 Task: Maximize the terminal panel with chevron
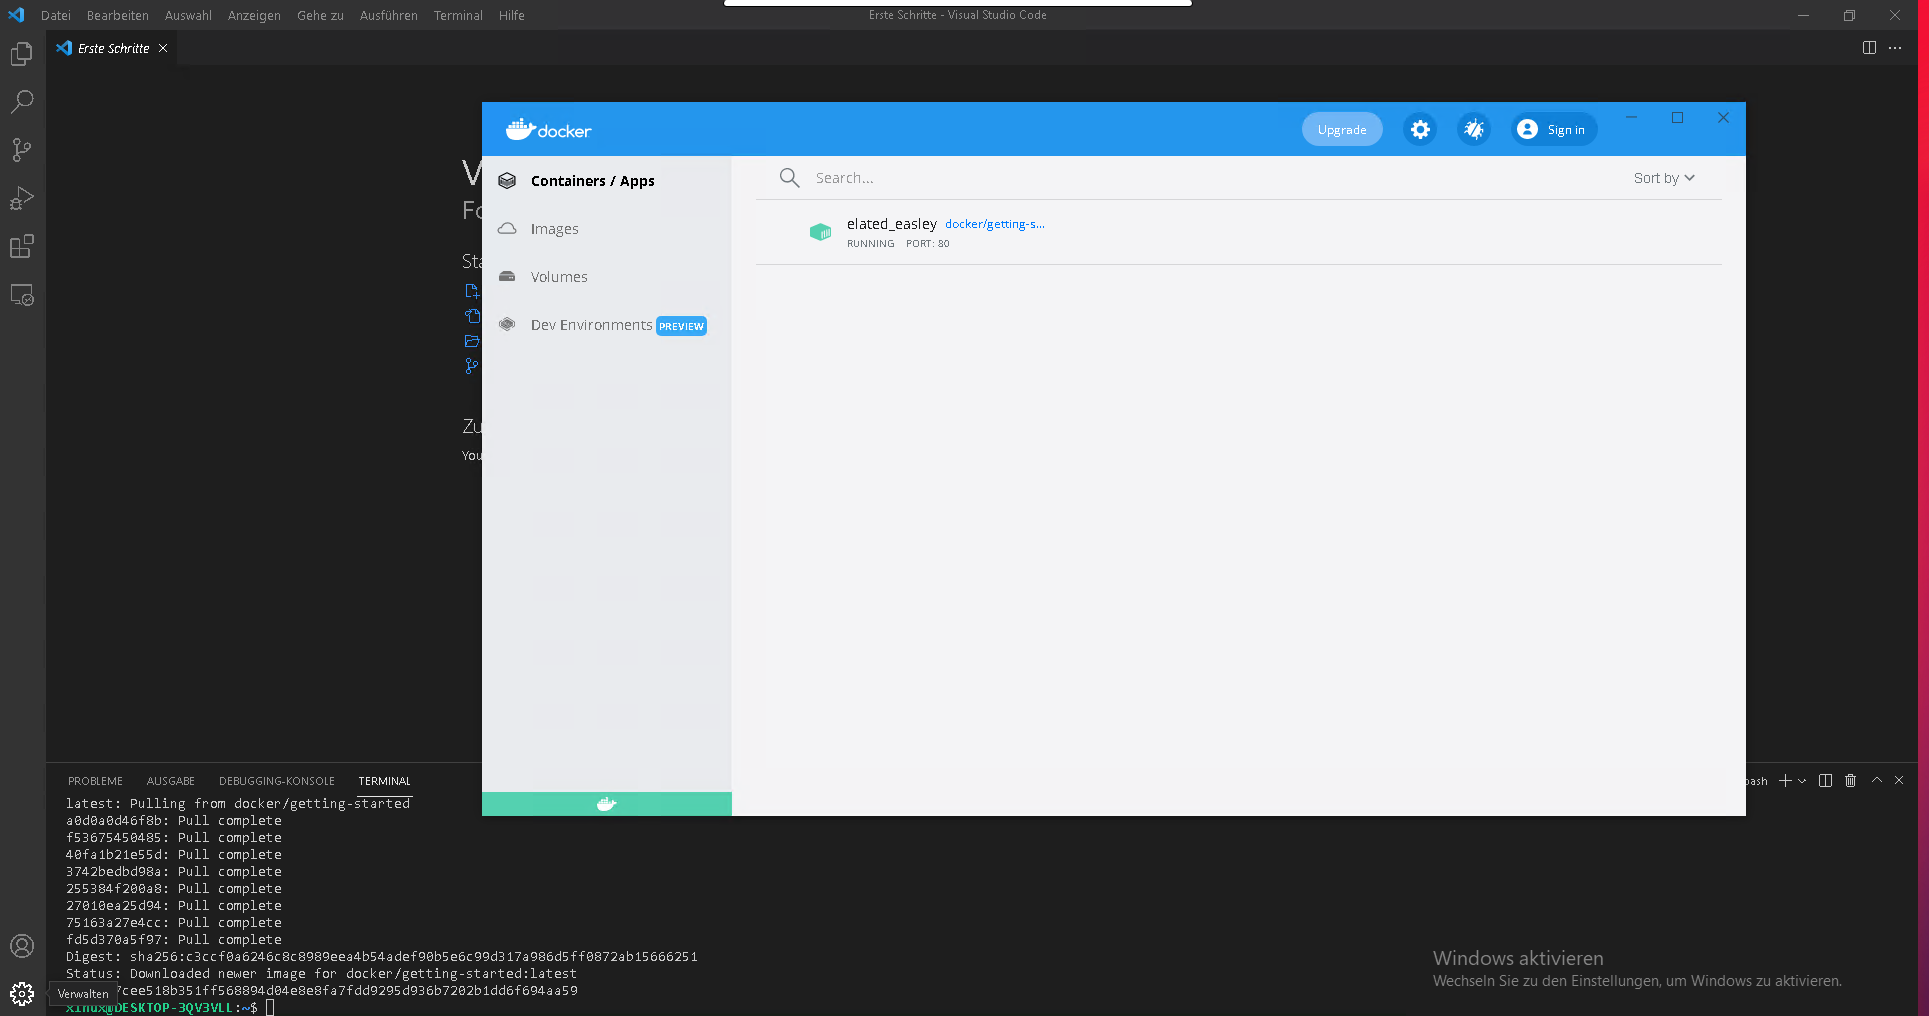1876,781
